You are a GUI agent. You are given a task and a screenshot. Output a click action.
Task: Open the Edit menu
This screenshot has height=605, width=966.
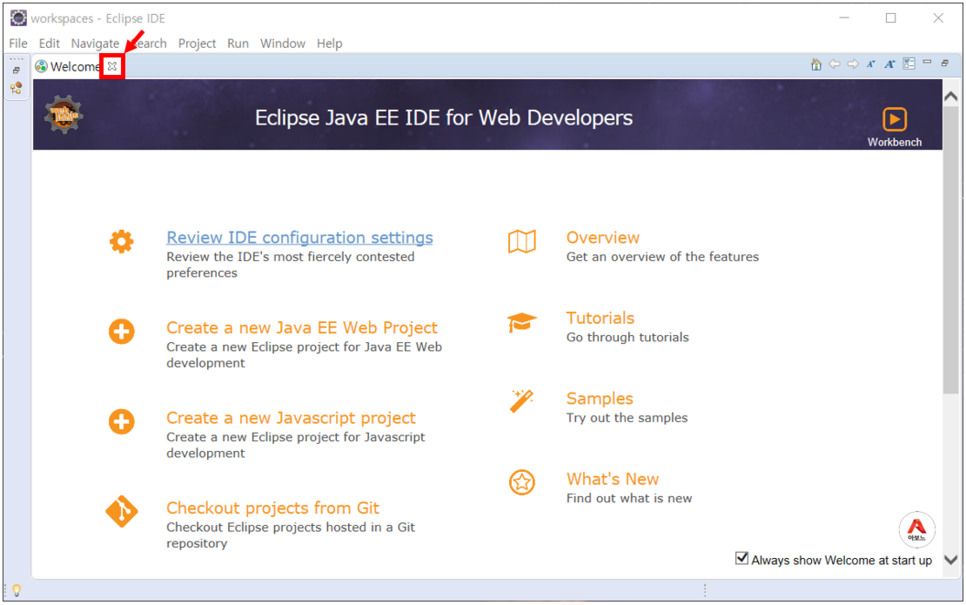tap(49, 44)
